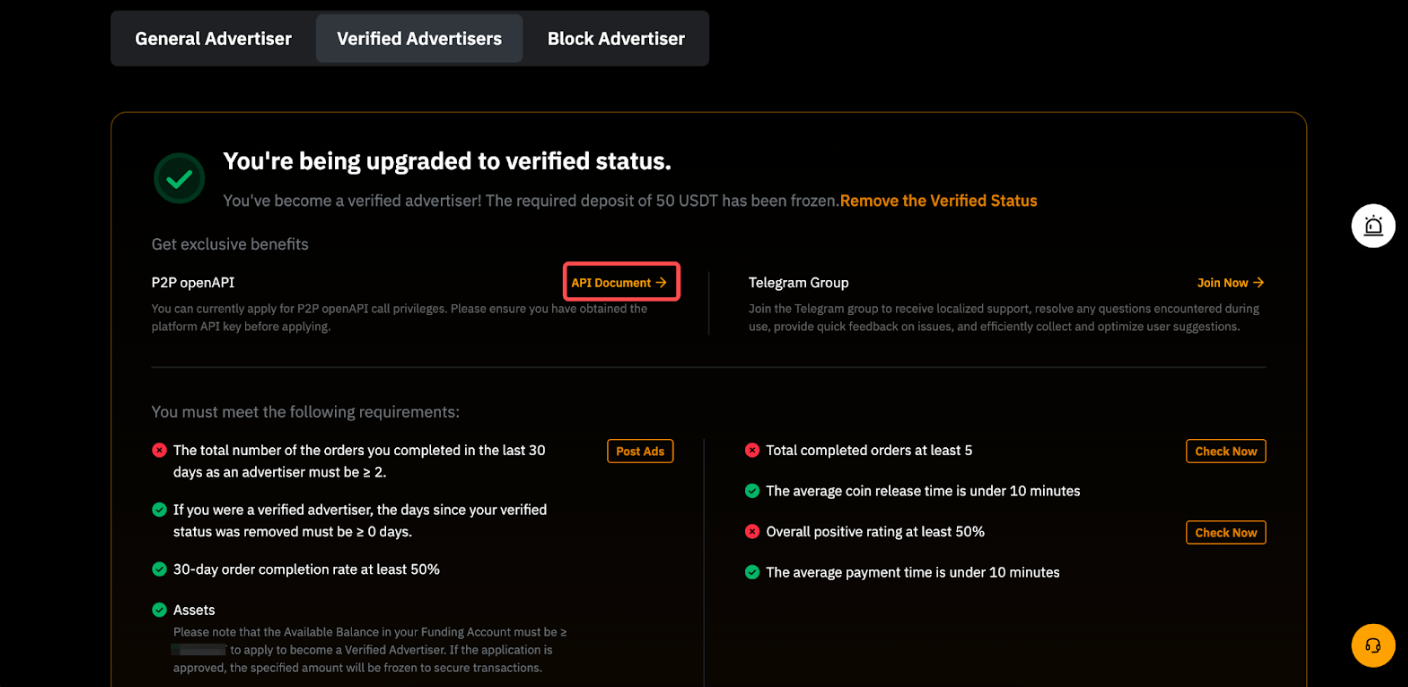Click the large green verified checkmark icon
This screenshot has width=1408, height=687.
pyautogui.click(x=180, y=179)
